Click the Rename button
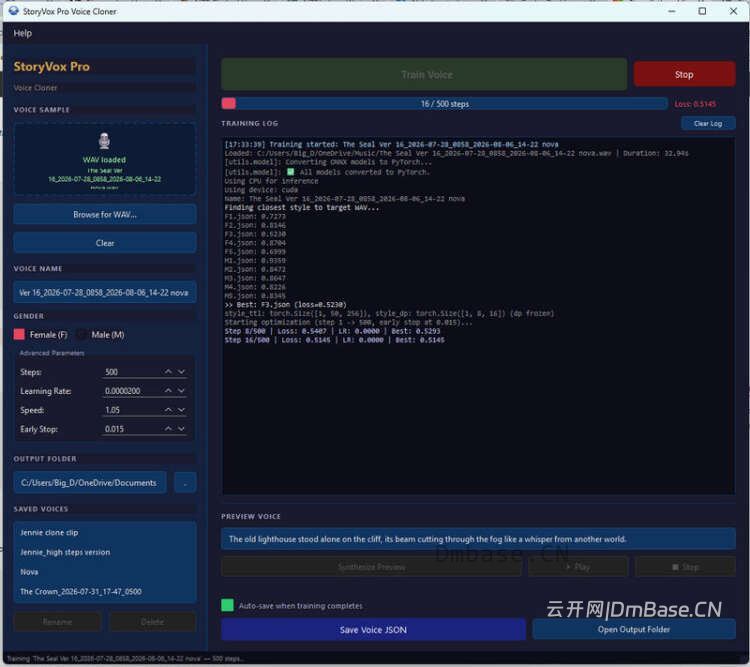Viewport: 750px width, 667px height. coord(57,622)
